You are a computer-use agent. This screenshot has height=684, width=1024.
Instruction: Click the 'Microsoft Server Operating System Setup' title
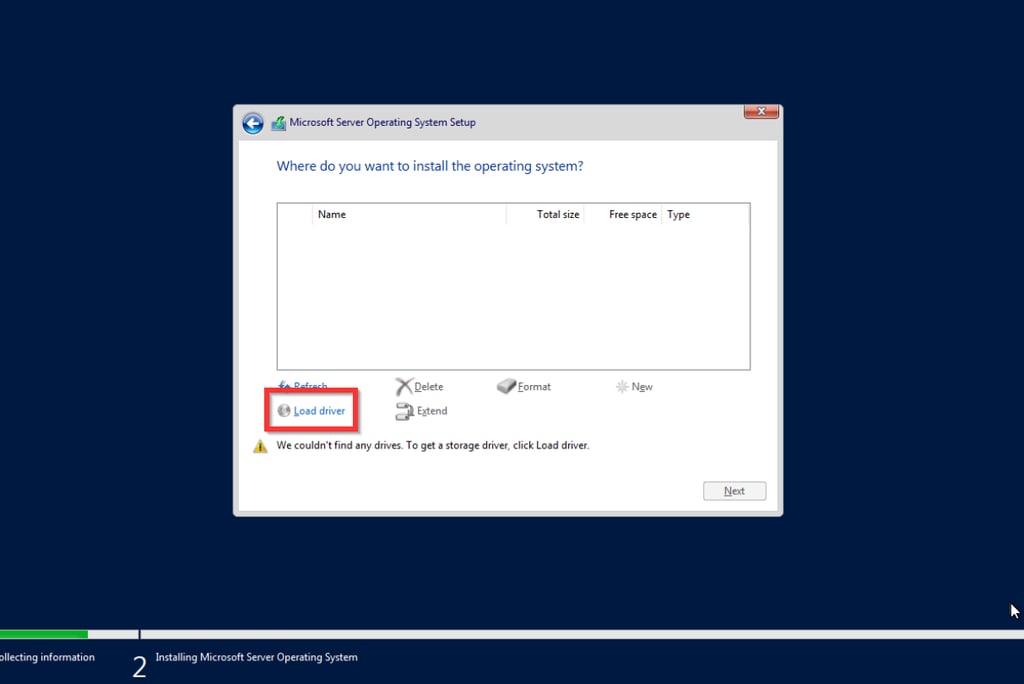[x=382, y=122]
